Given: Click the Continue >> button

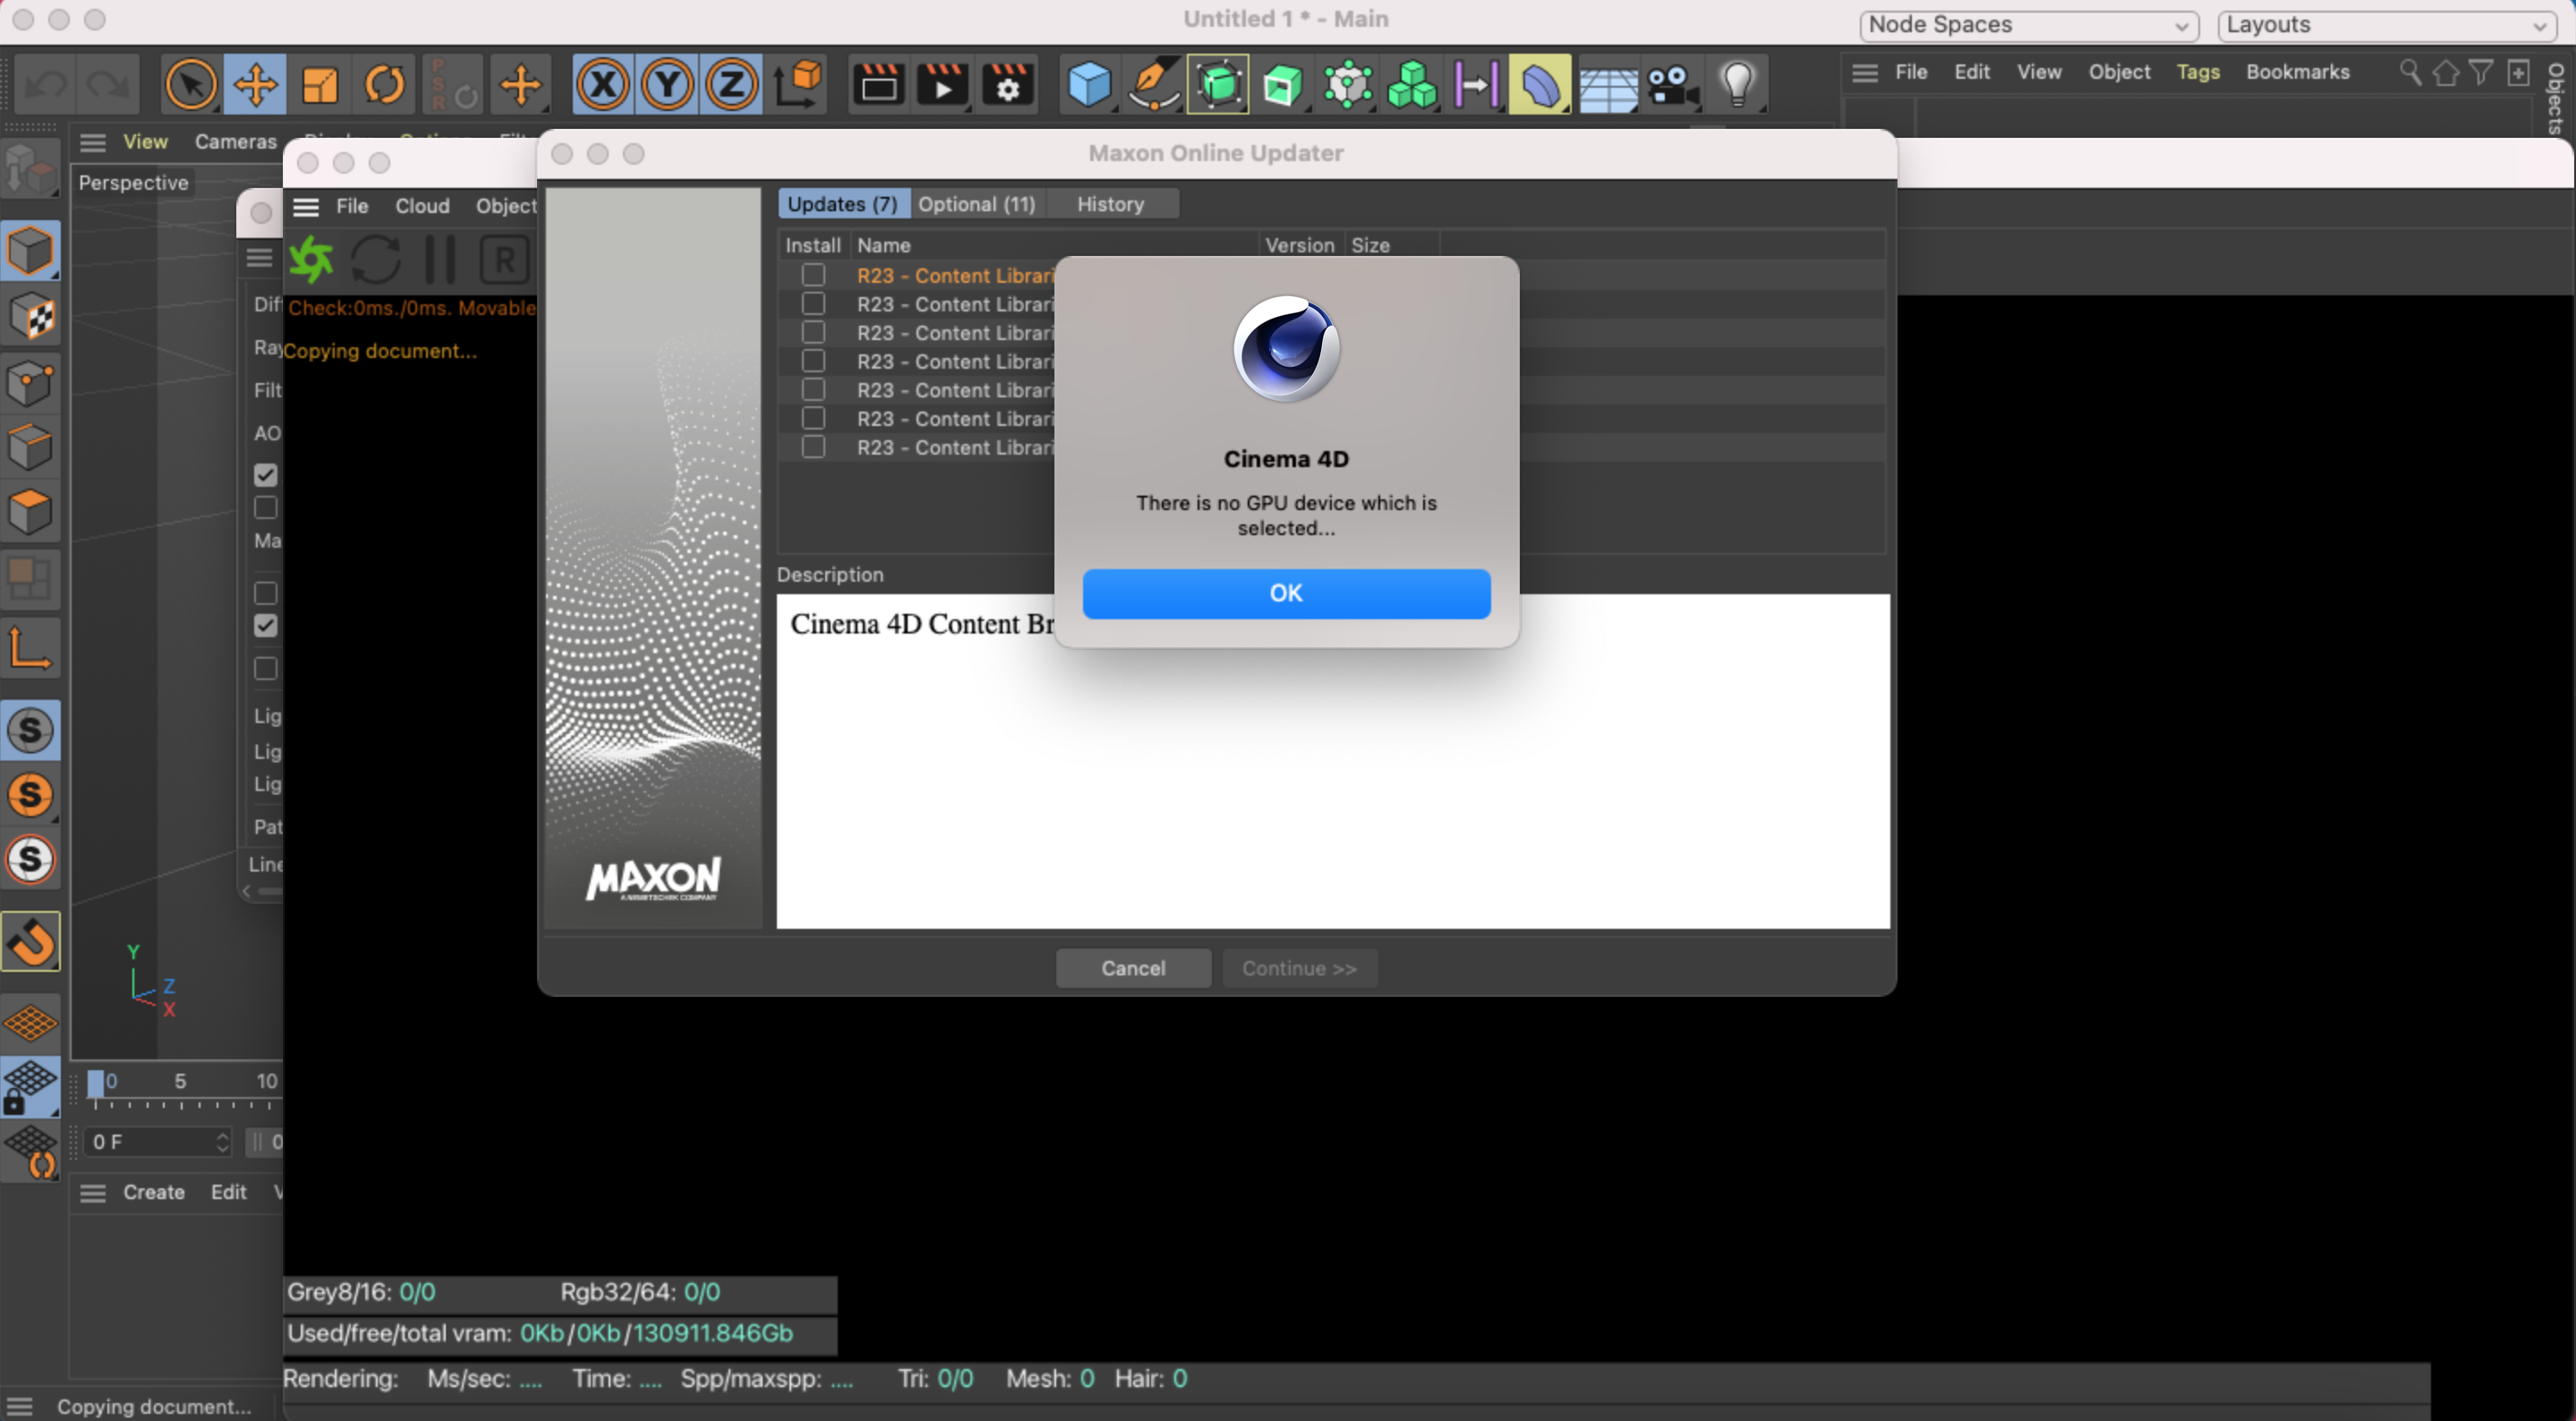Looking at the screenshot, I should pyautogui.click(x=1299, y=967).
